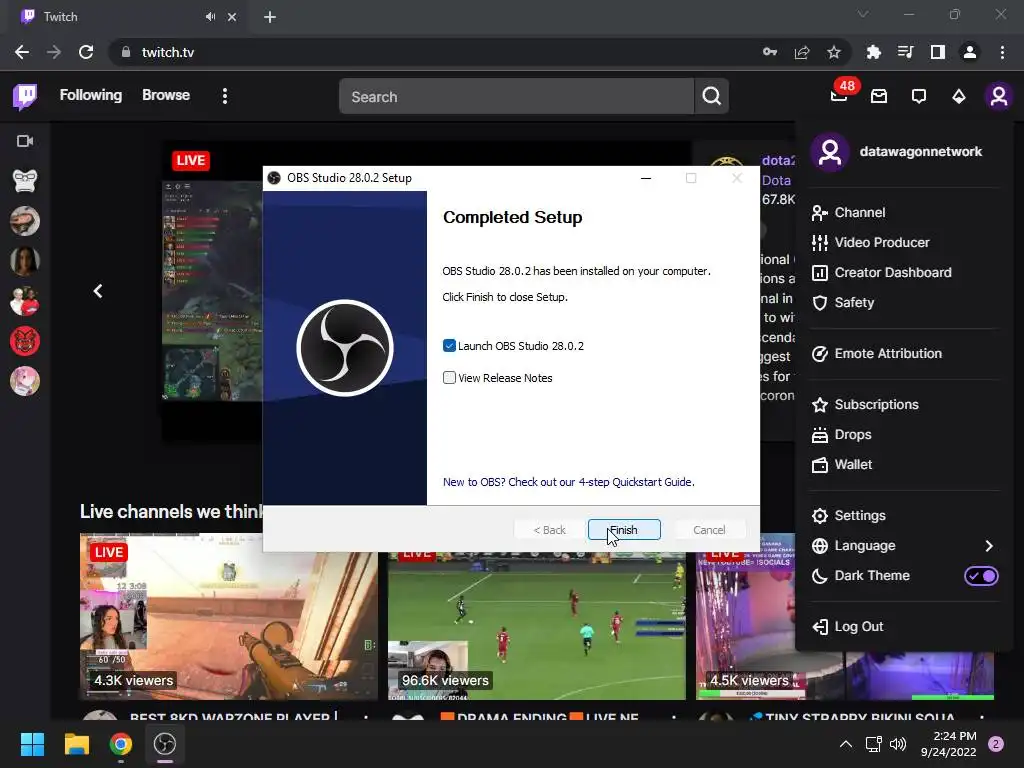Open the first sidebar channel avatar with glasses
This screenshot has width=1024, height=768.
(25, 181)
